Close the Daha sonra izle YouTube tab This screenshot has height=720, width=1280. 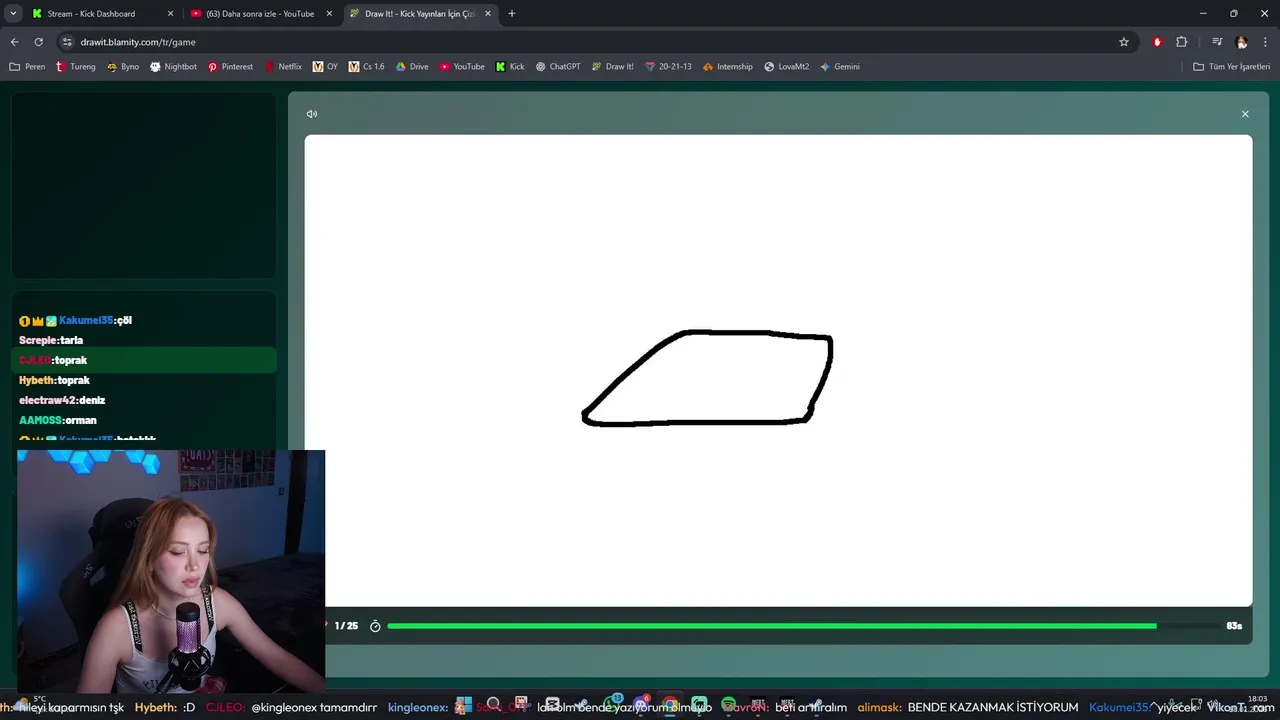[x=329, y=14]
